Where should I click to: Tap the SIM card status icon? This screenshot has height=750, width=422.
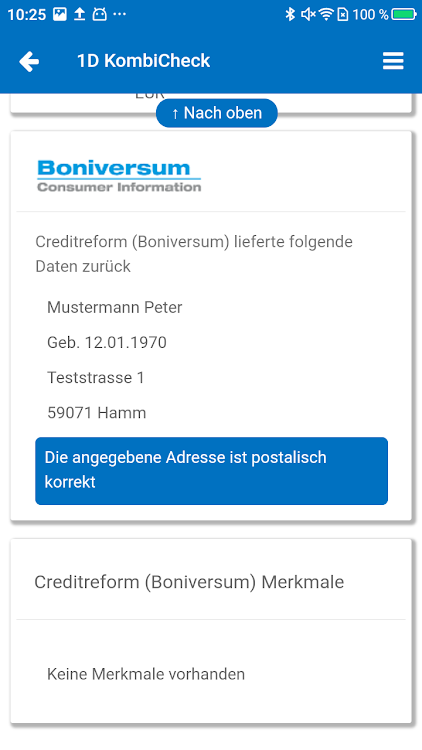[343, 14]
